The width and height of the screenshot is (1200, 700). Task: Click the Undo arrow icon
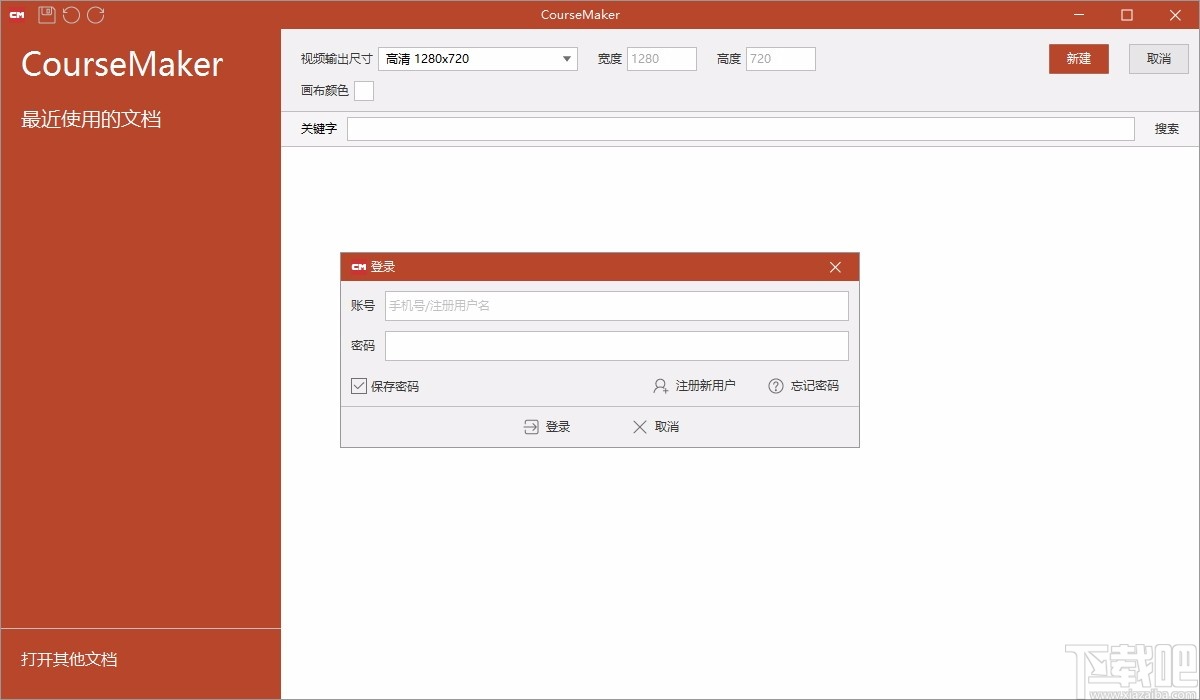[69, 14]
